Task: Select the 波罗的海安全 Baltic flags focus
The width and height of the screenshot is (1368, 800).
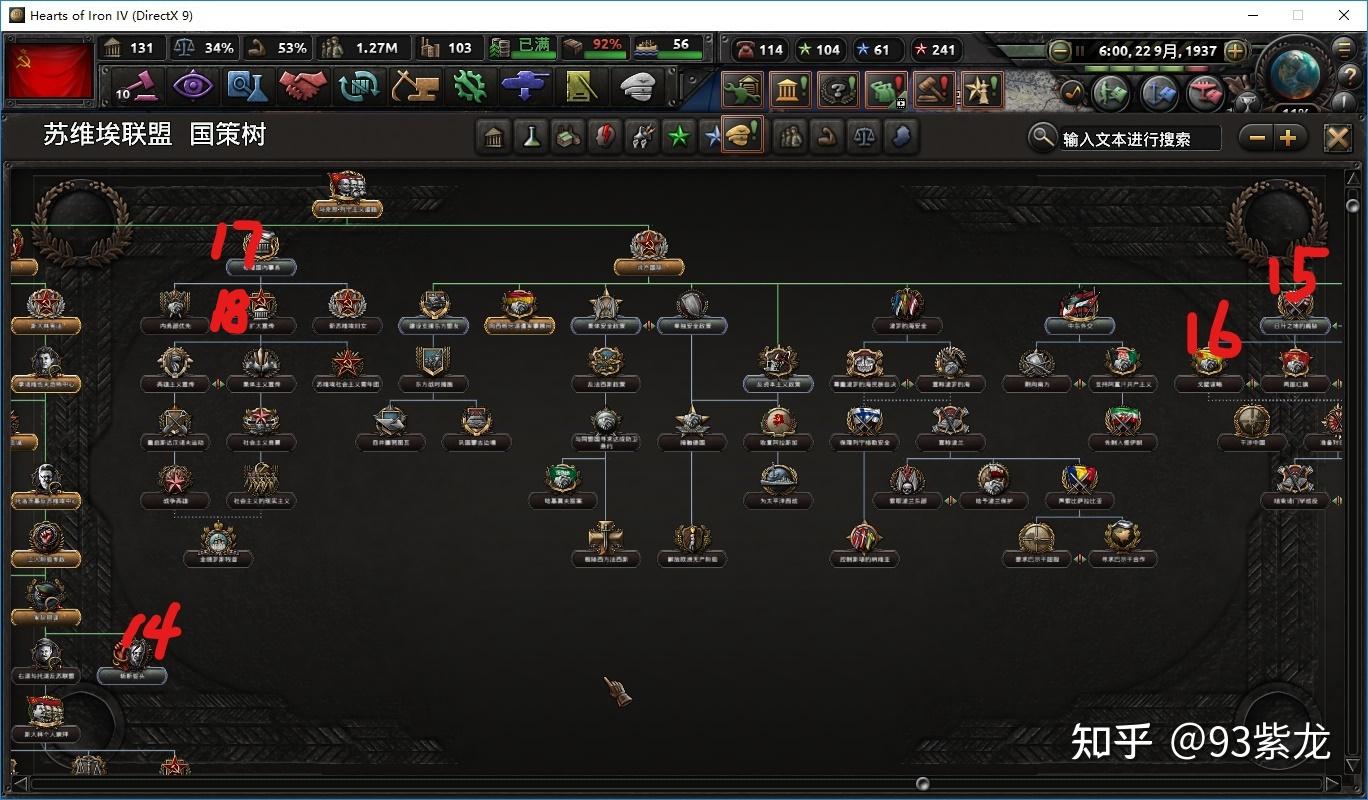Action: pos(906,311)
